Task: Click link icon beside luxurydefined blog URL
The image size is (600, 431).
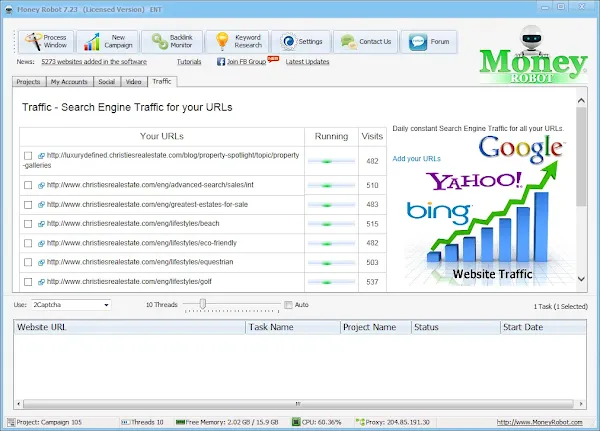Action: (x=41, y=156)
